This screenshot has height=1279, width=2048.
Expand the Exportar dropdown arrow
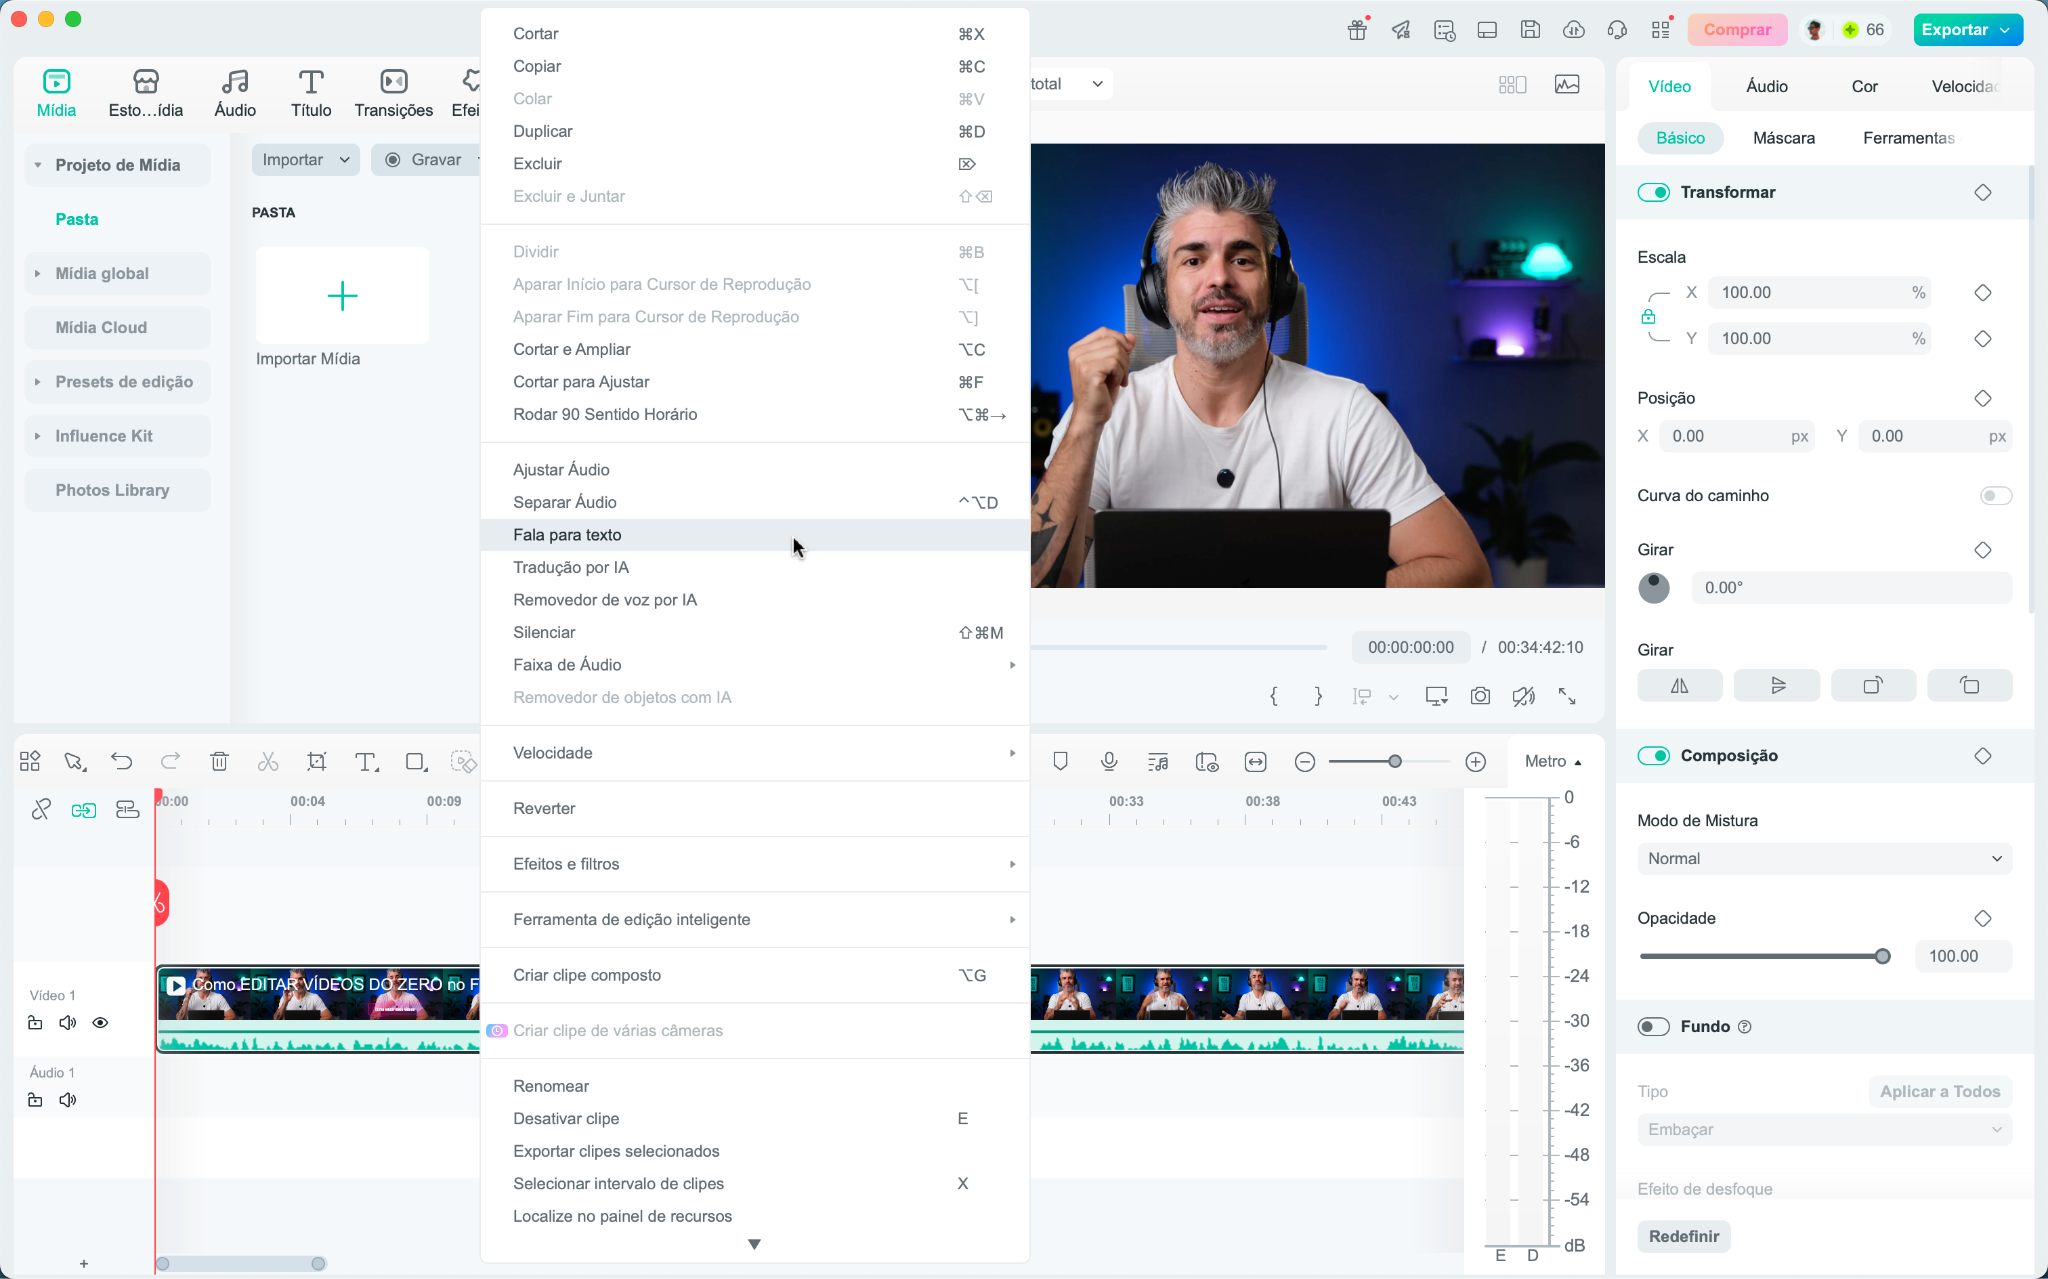[x=2005, y=30]
